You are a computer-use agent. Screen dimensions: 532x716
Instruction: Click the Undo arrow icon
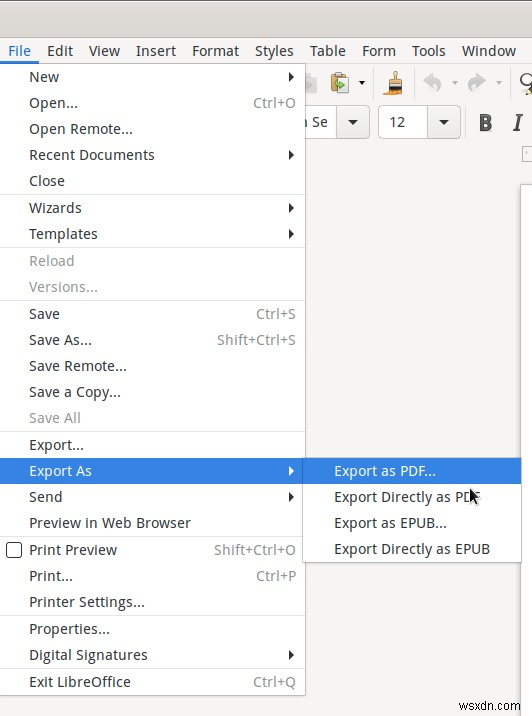[x=432, y=83]
